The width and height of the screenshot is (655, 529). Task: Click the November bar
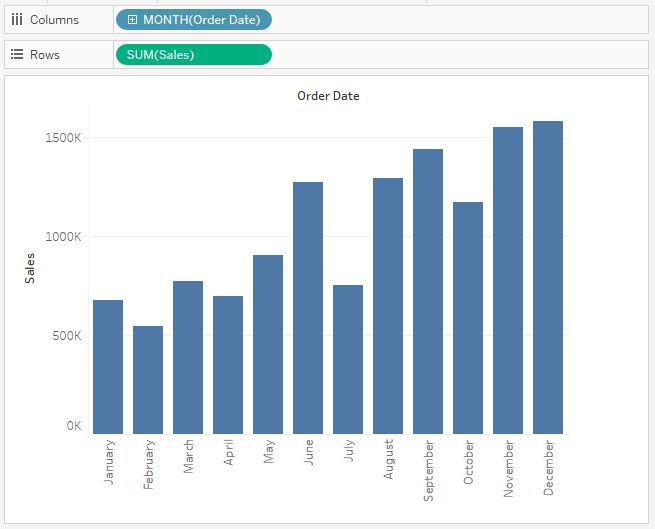tap(508, 280)
